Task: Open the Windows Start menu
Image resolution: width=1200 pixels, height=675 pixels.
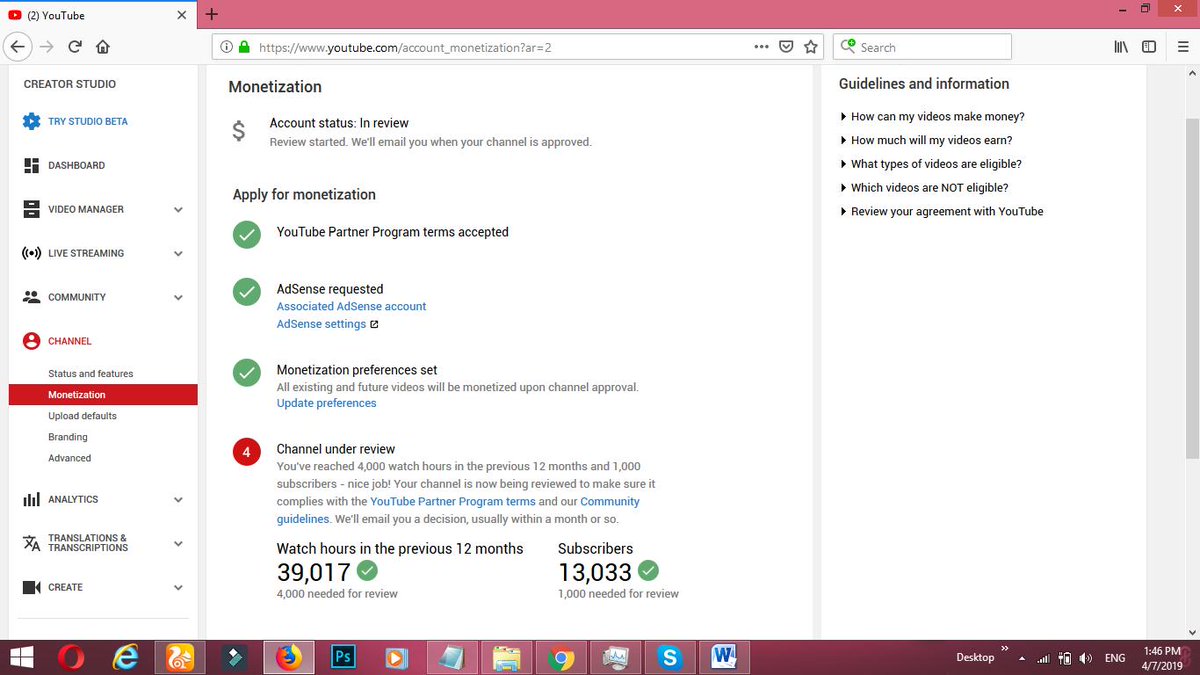Action: click(21, 657)
